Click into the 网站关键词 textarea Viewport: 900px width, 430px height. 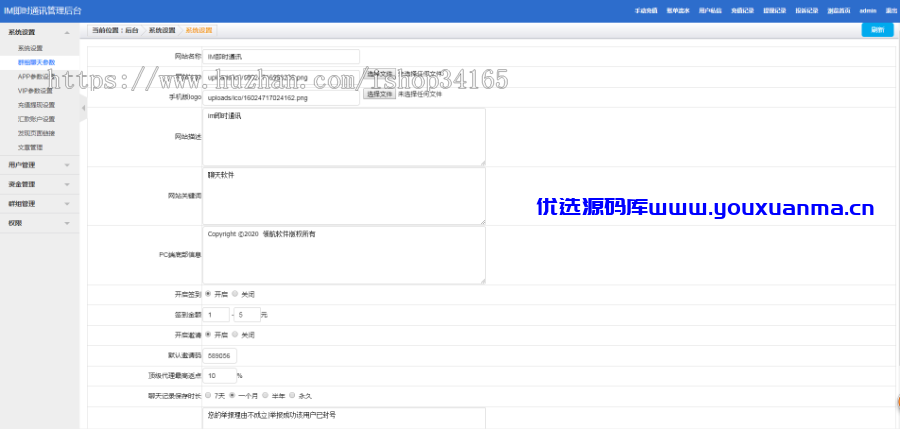click(344, 196)
